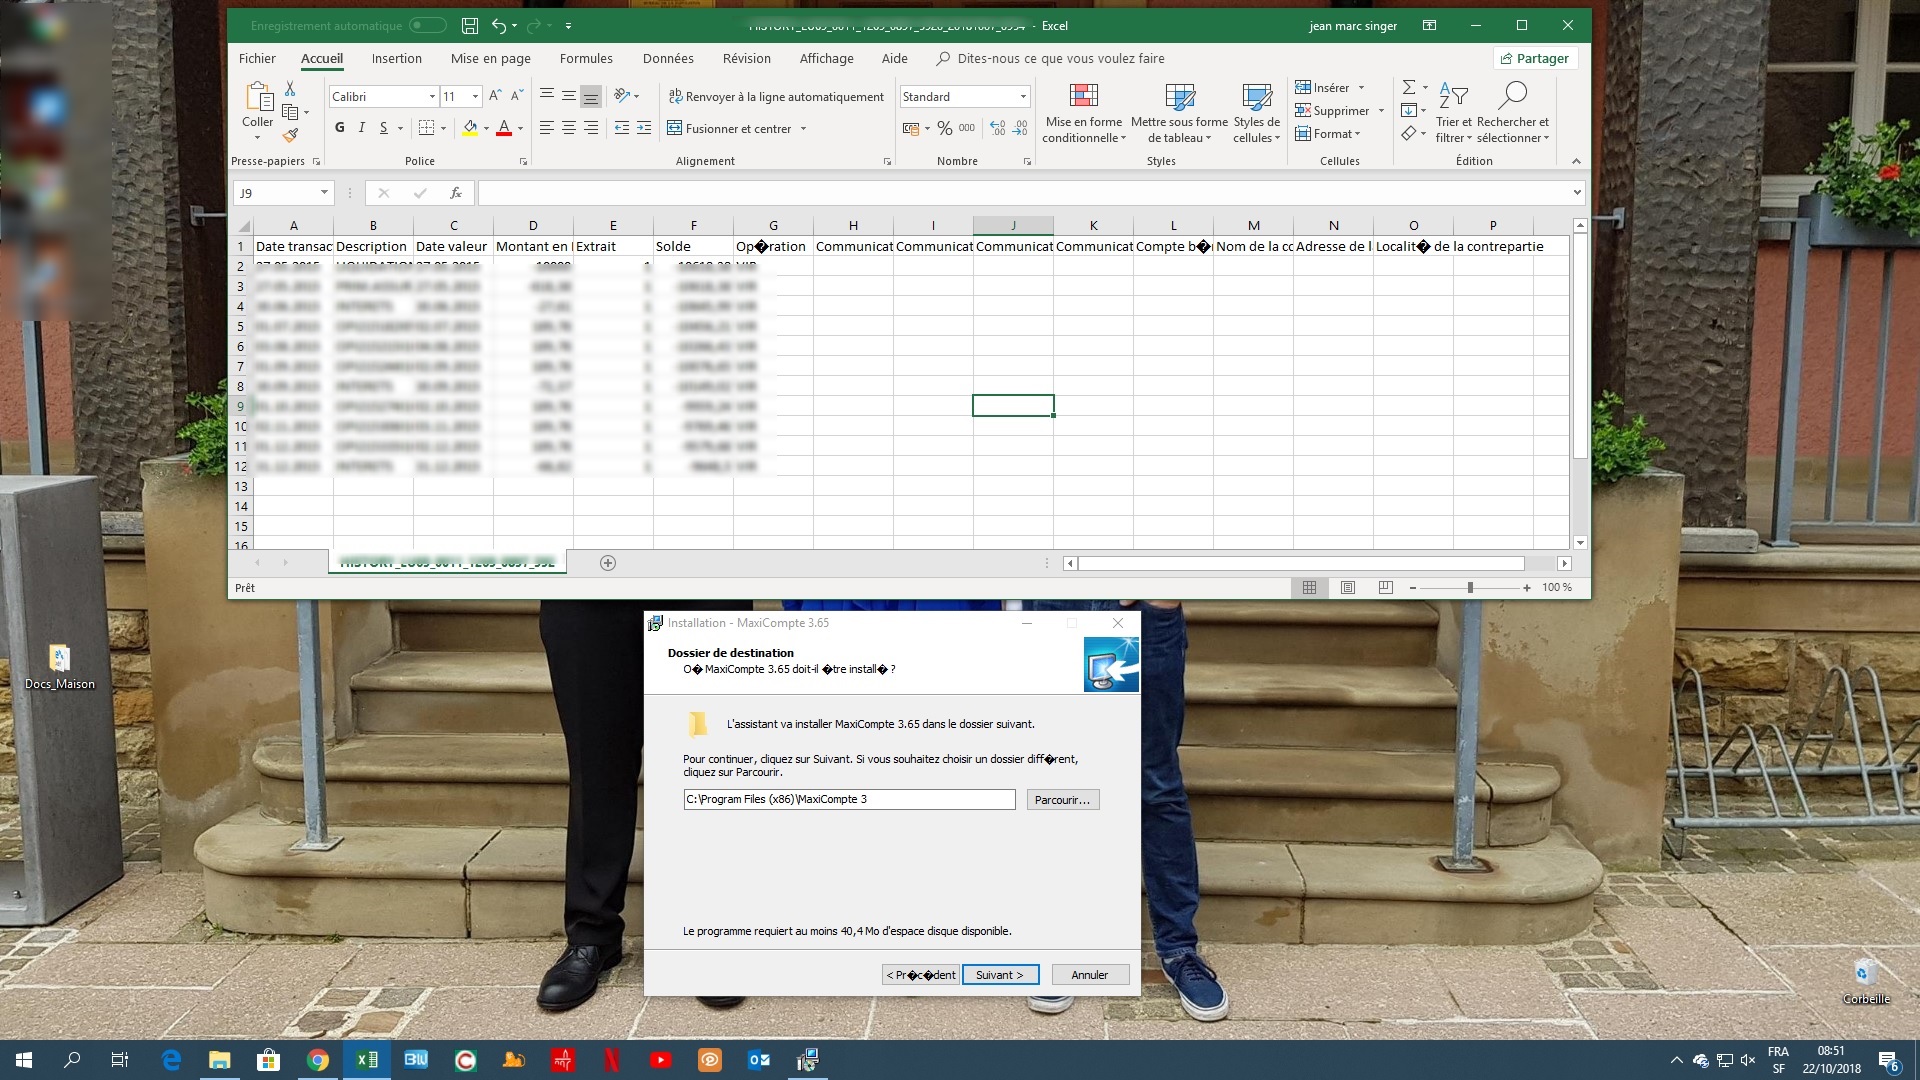This screenshot has height=1080, width=1920.
Task: Center text horizontally in the cell
Action: coord(569,128)
